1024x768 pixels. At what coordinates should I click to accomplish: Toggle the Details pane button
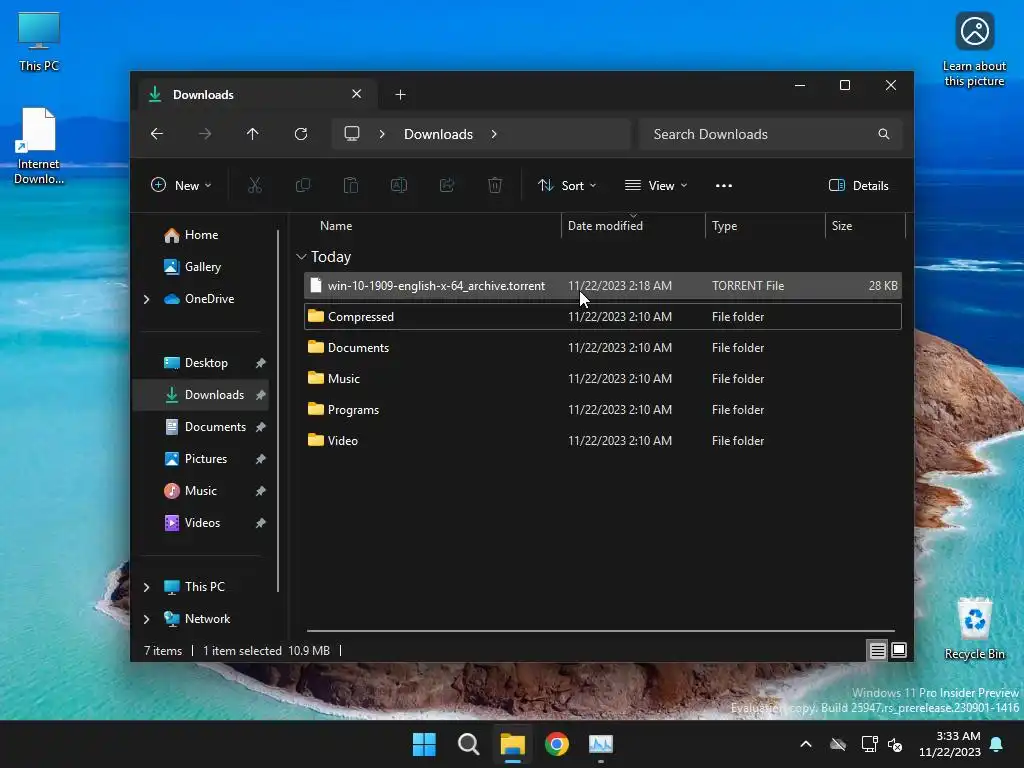[x=858, y=185]
